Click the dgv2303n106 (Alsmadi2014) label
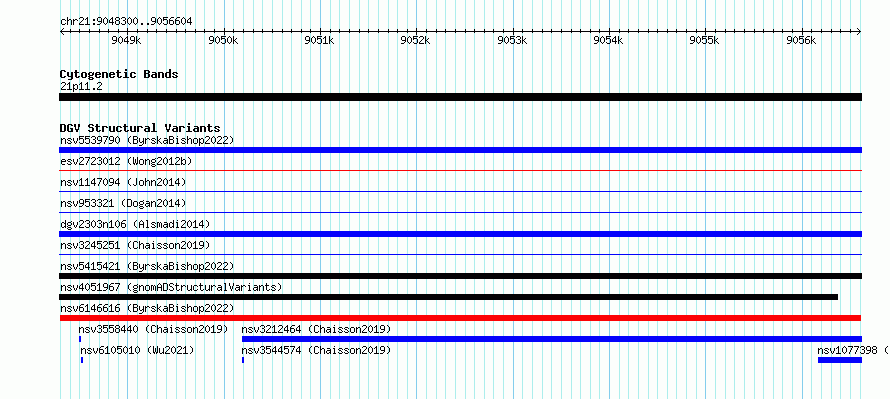Viewport: 890px width, 399px height. tap(135, 224)
